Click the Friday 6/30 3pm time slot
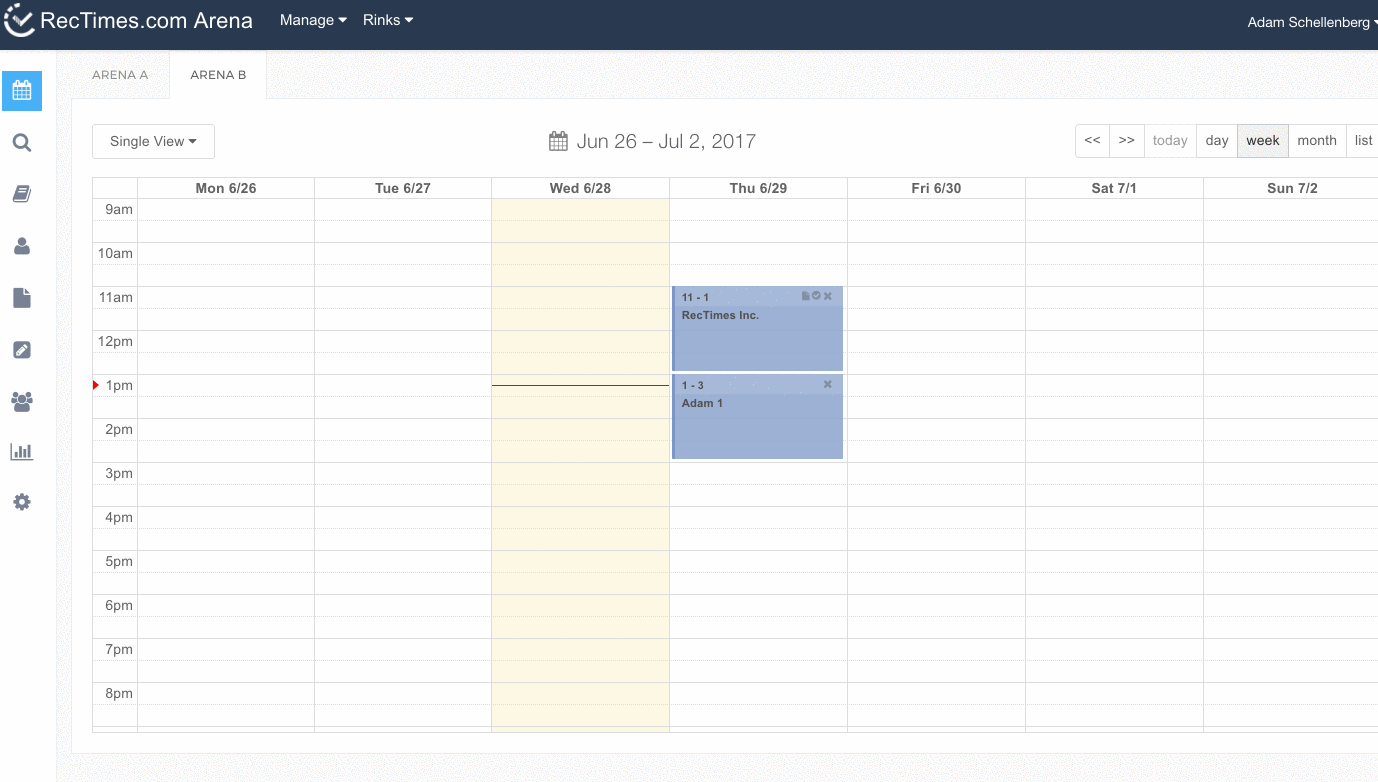 (x=936, y=473)
